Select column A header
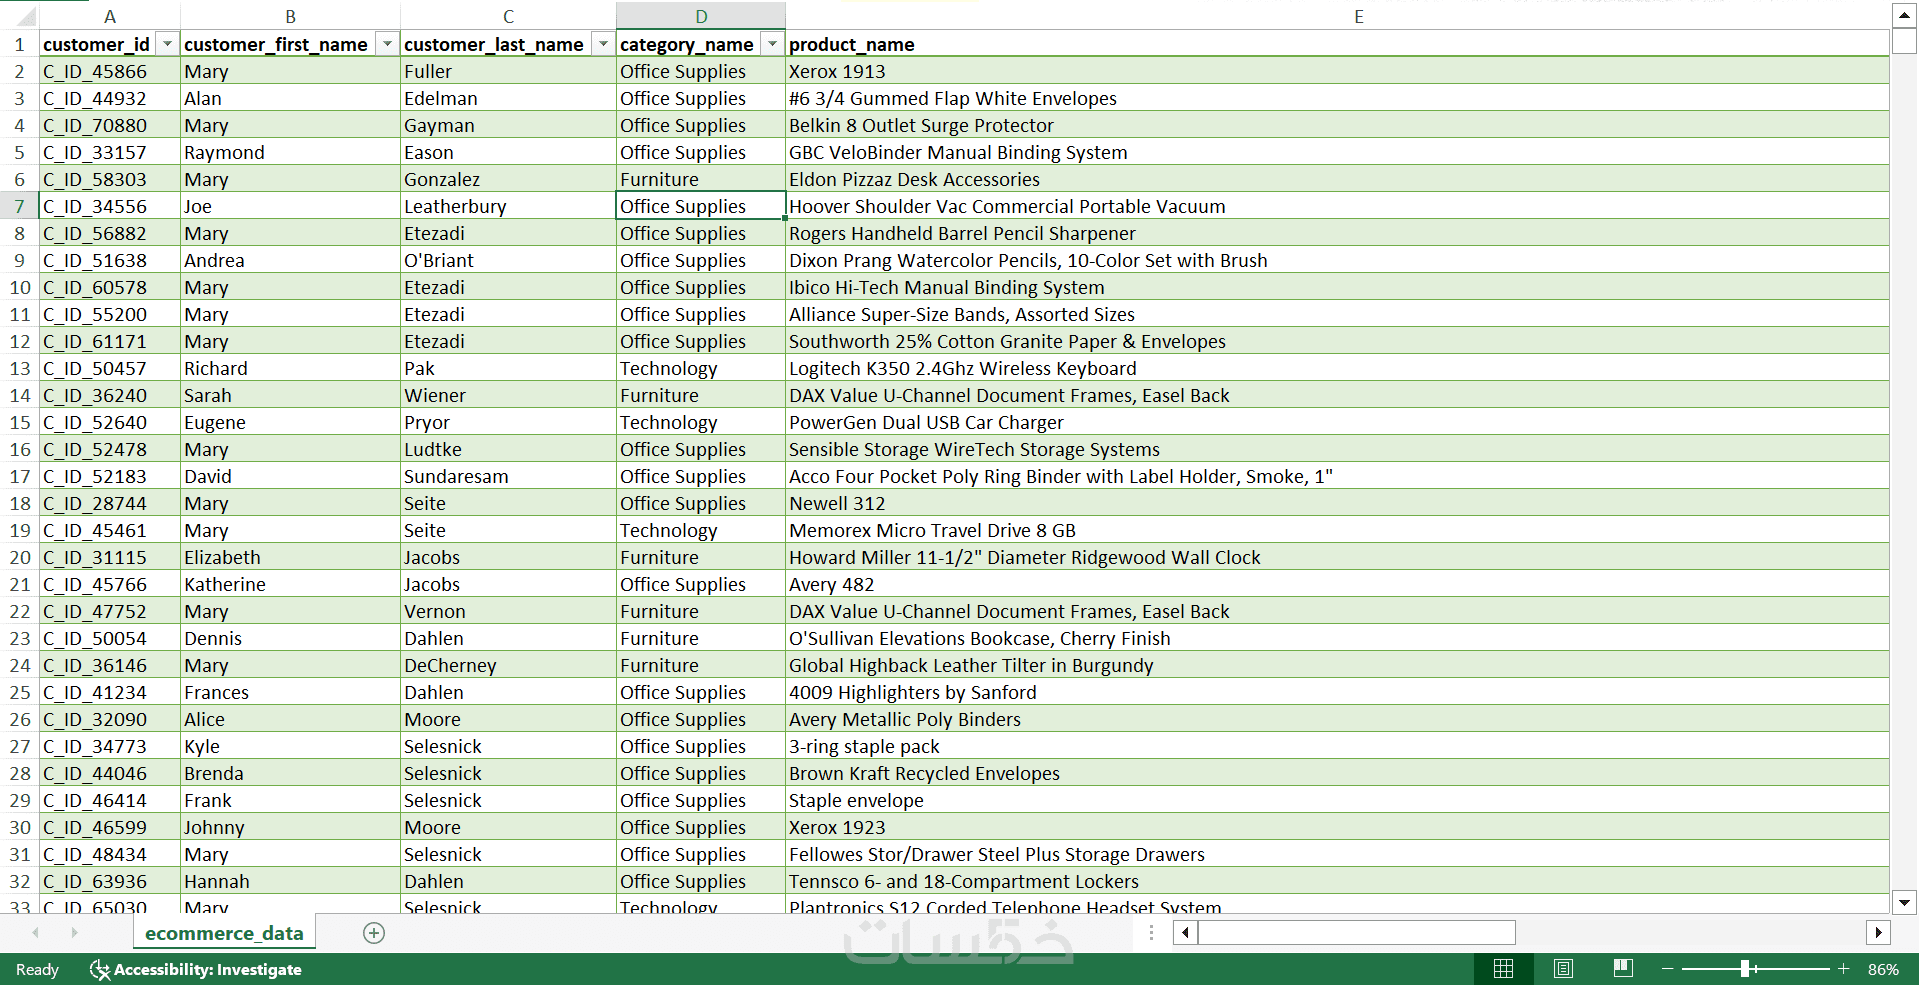Viewport: 1919px width, 985px height. [110, 16]
